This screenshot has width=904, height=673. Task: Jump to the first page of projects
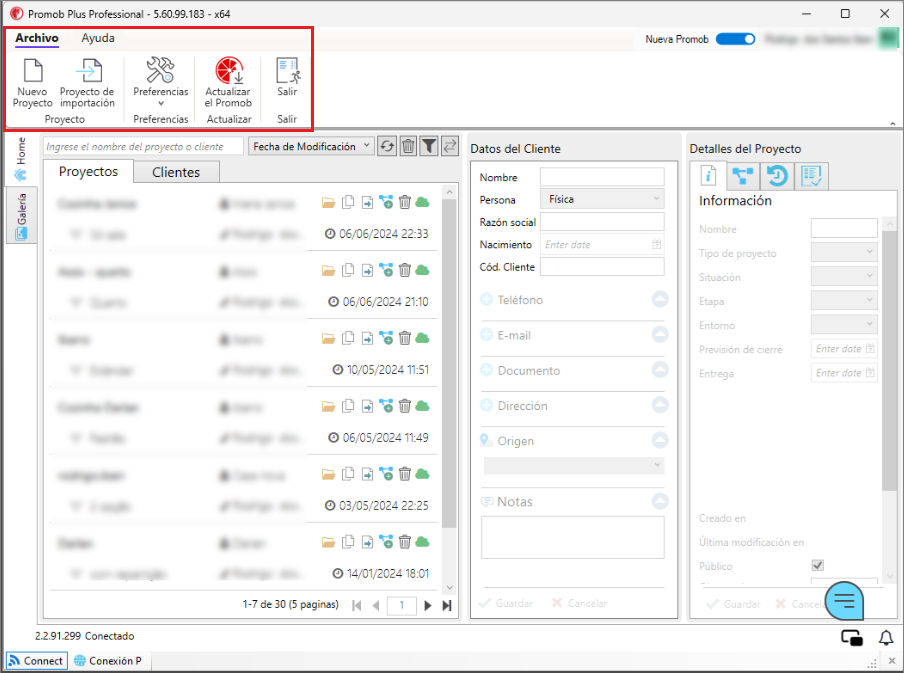click(x=357, y=606)
